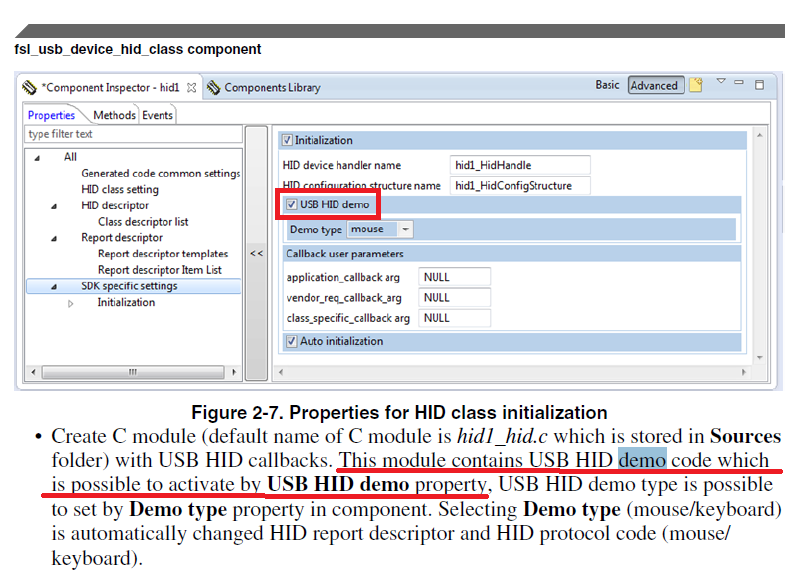The image size is (809, 571).
Task: Collapse the Report descriptor node
Action: point(54,239)
